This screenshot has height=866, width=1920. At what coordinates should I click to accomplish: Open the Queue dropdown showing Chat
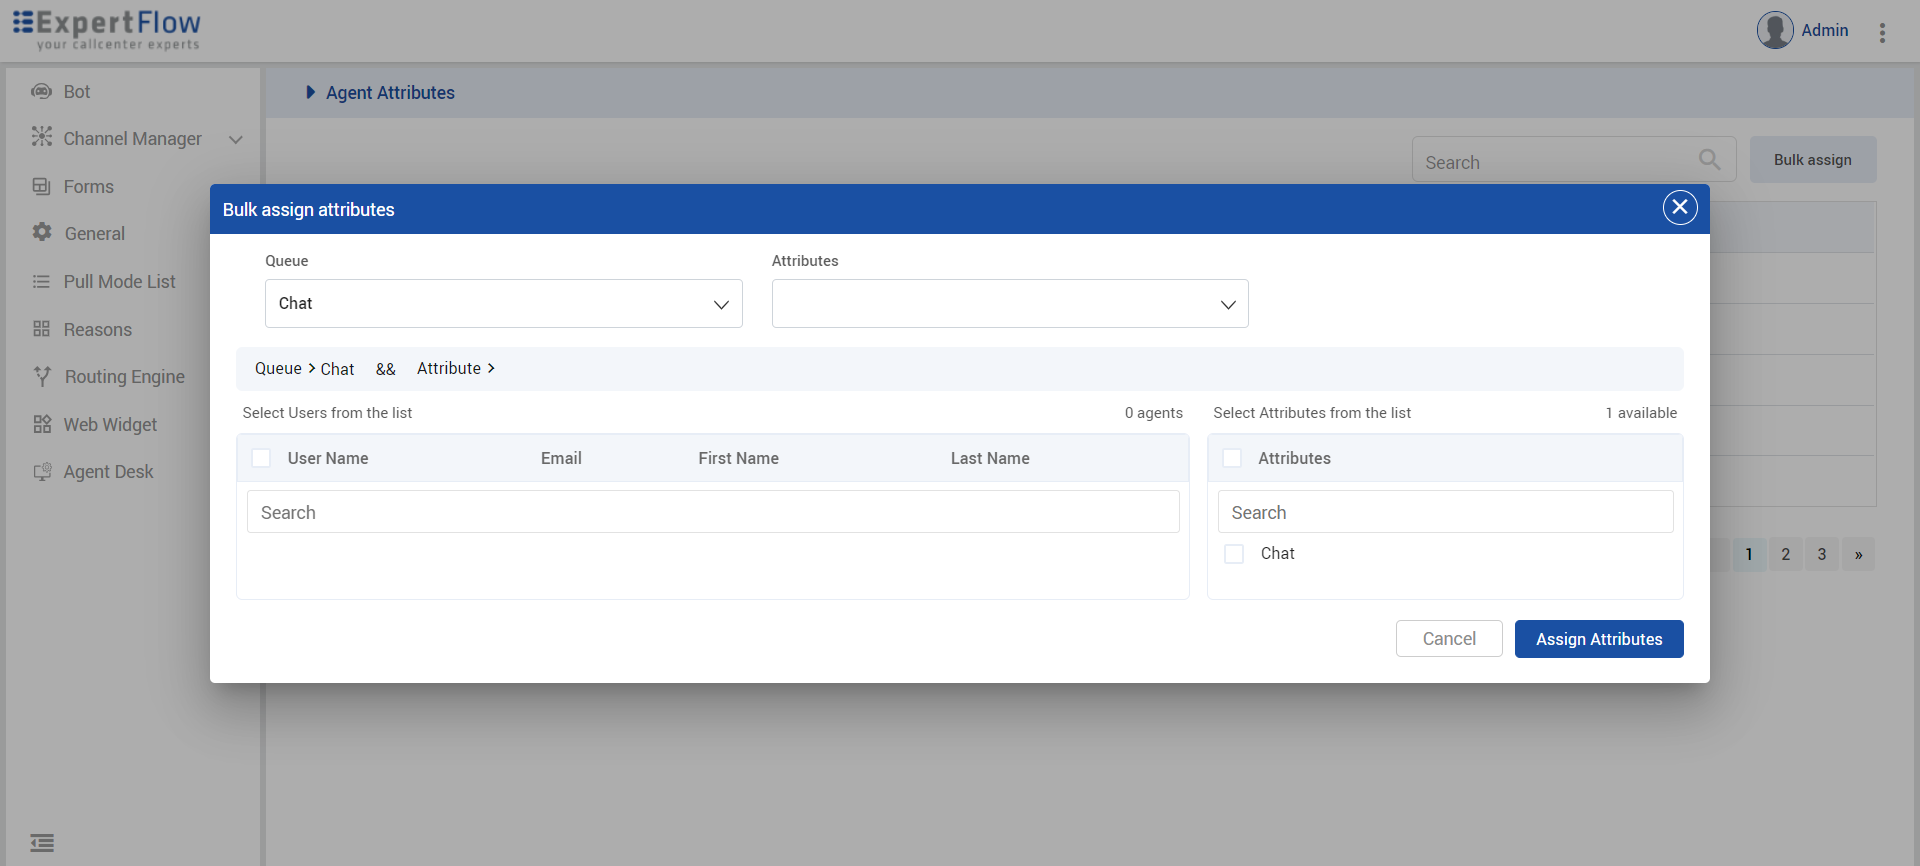point(504,303)
